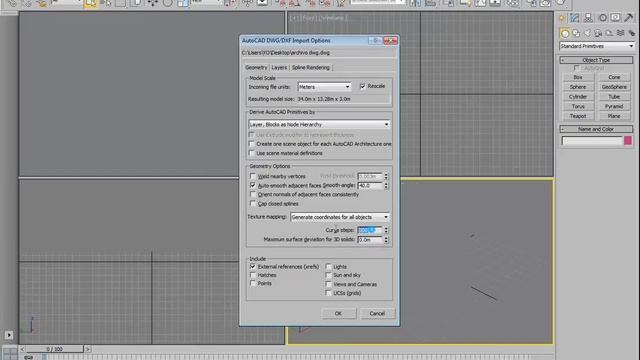Select the Geometry category icon

(x=565, y=33)
